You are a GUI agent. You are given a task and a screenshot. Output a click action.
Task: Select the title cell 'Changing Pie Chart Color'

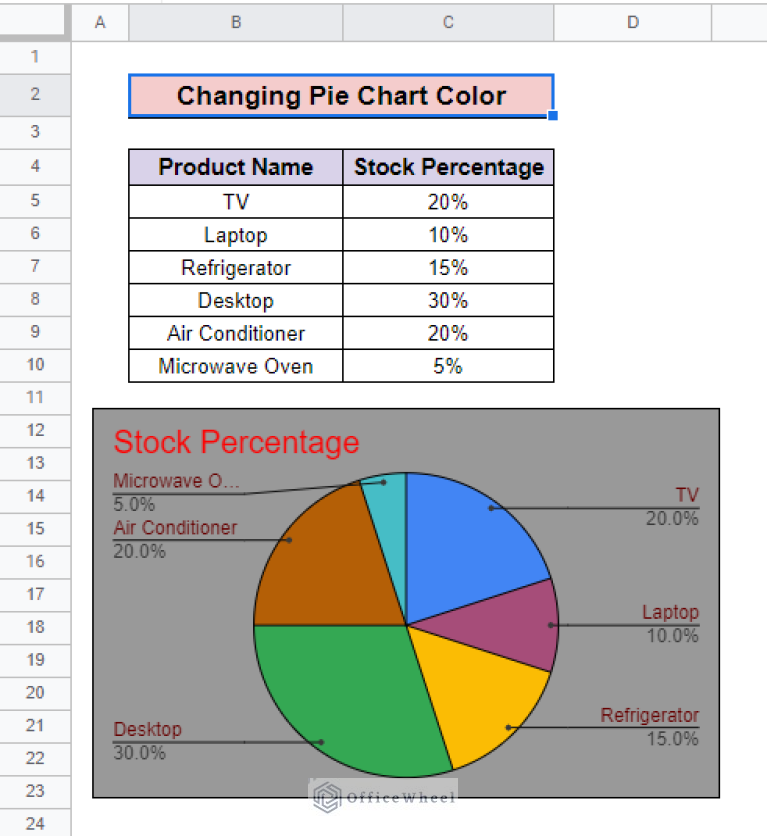pos(340,96)
